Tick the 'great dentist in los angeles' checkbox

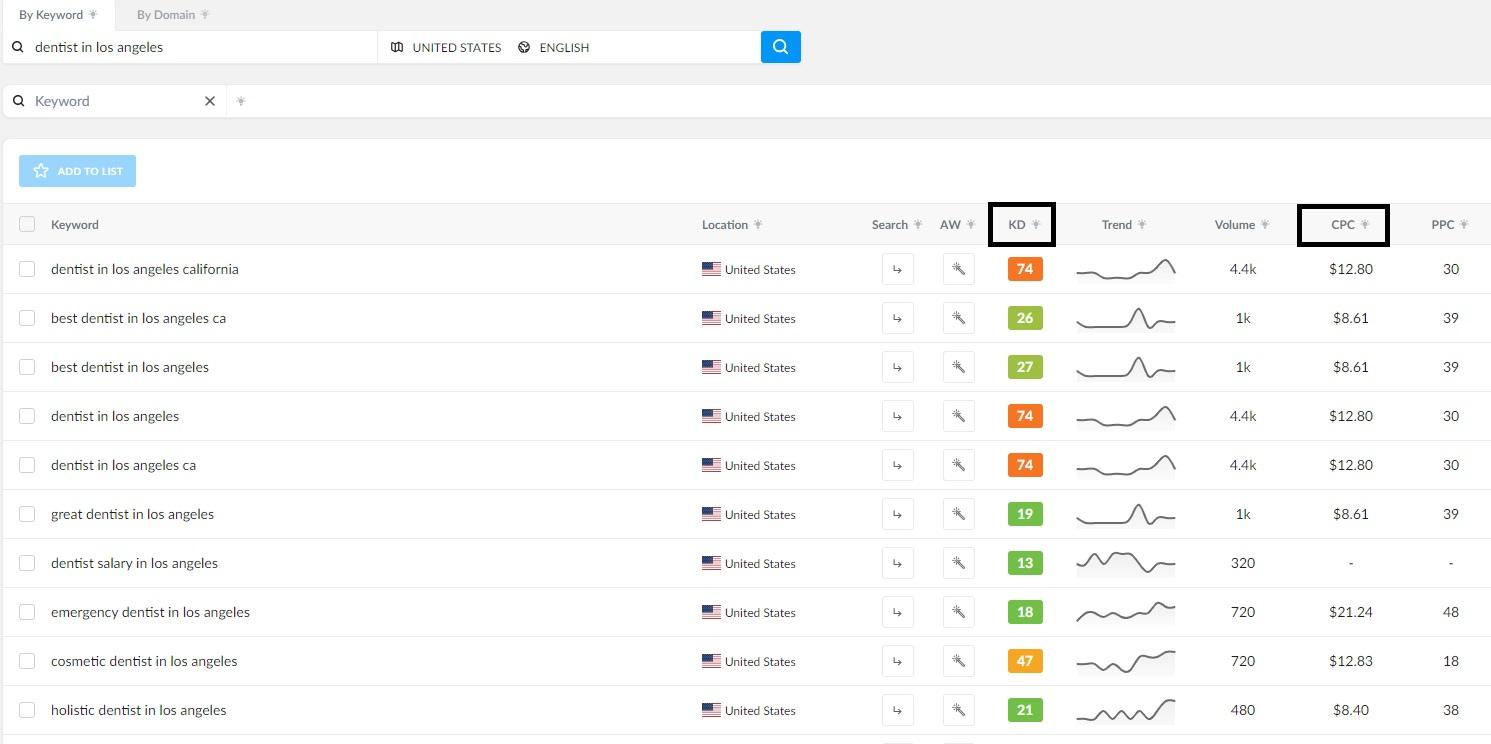coord(27,514)
